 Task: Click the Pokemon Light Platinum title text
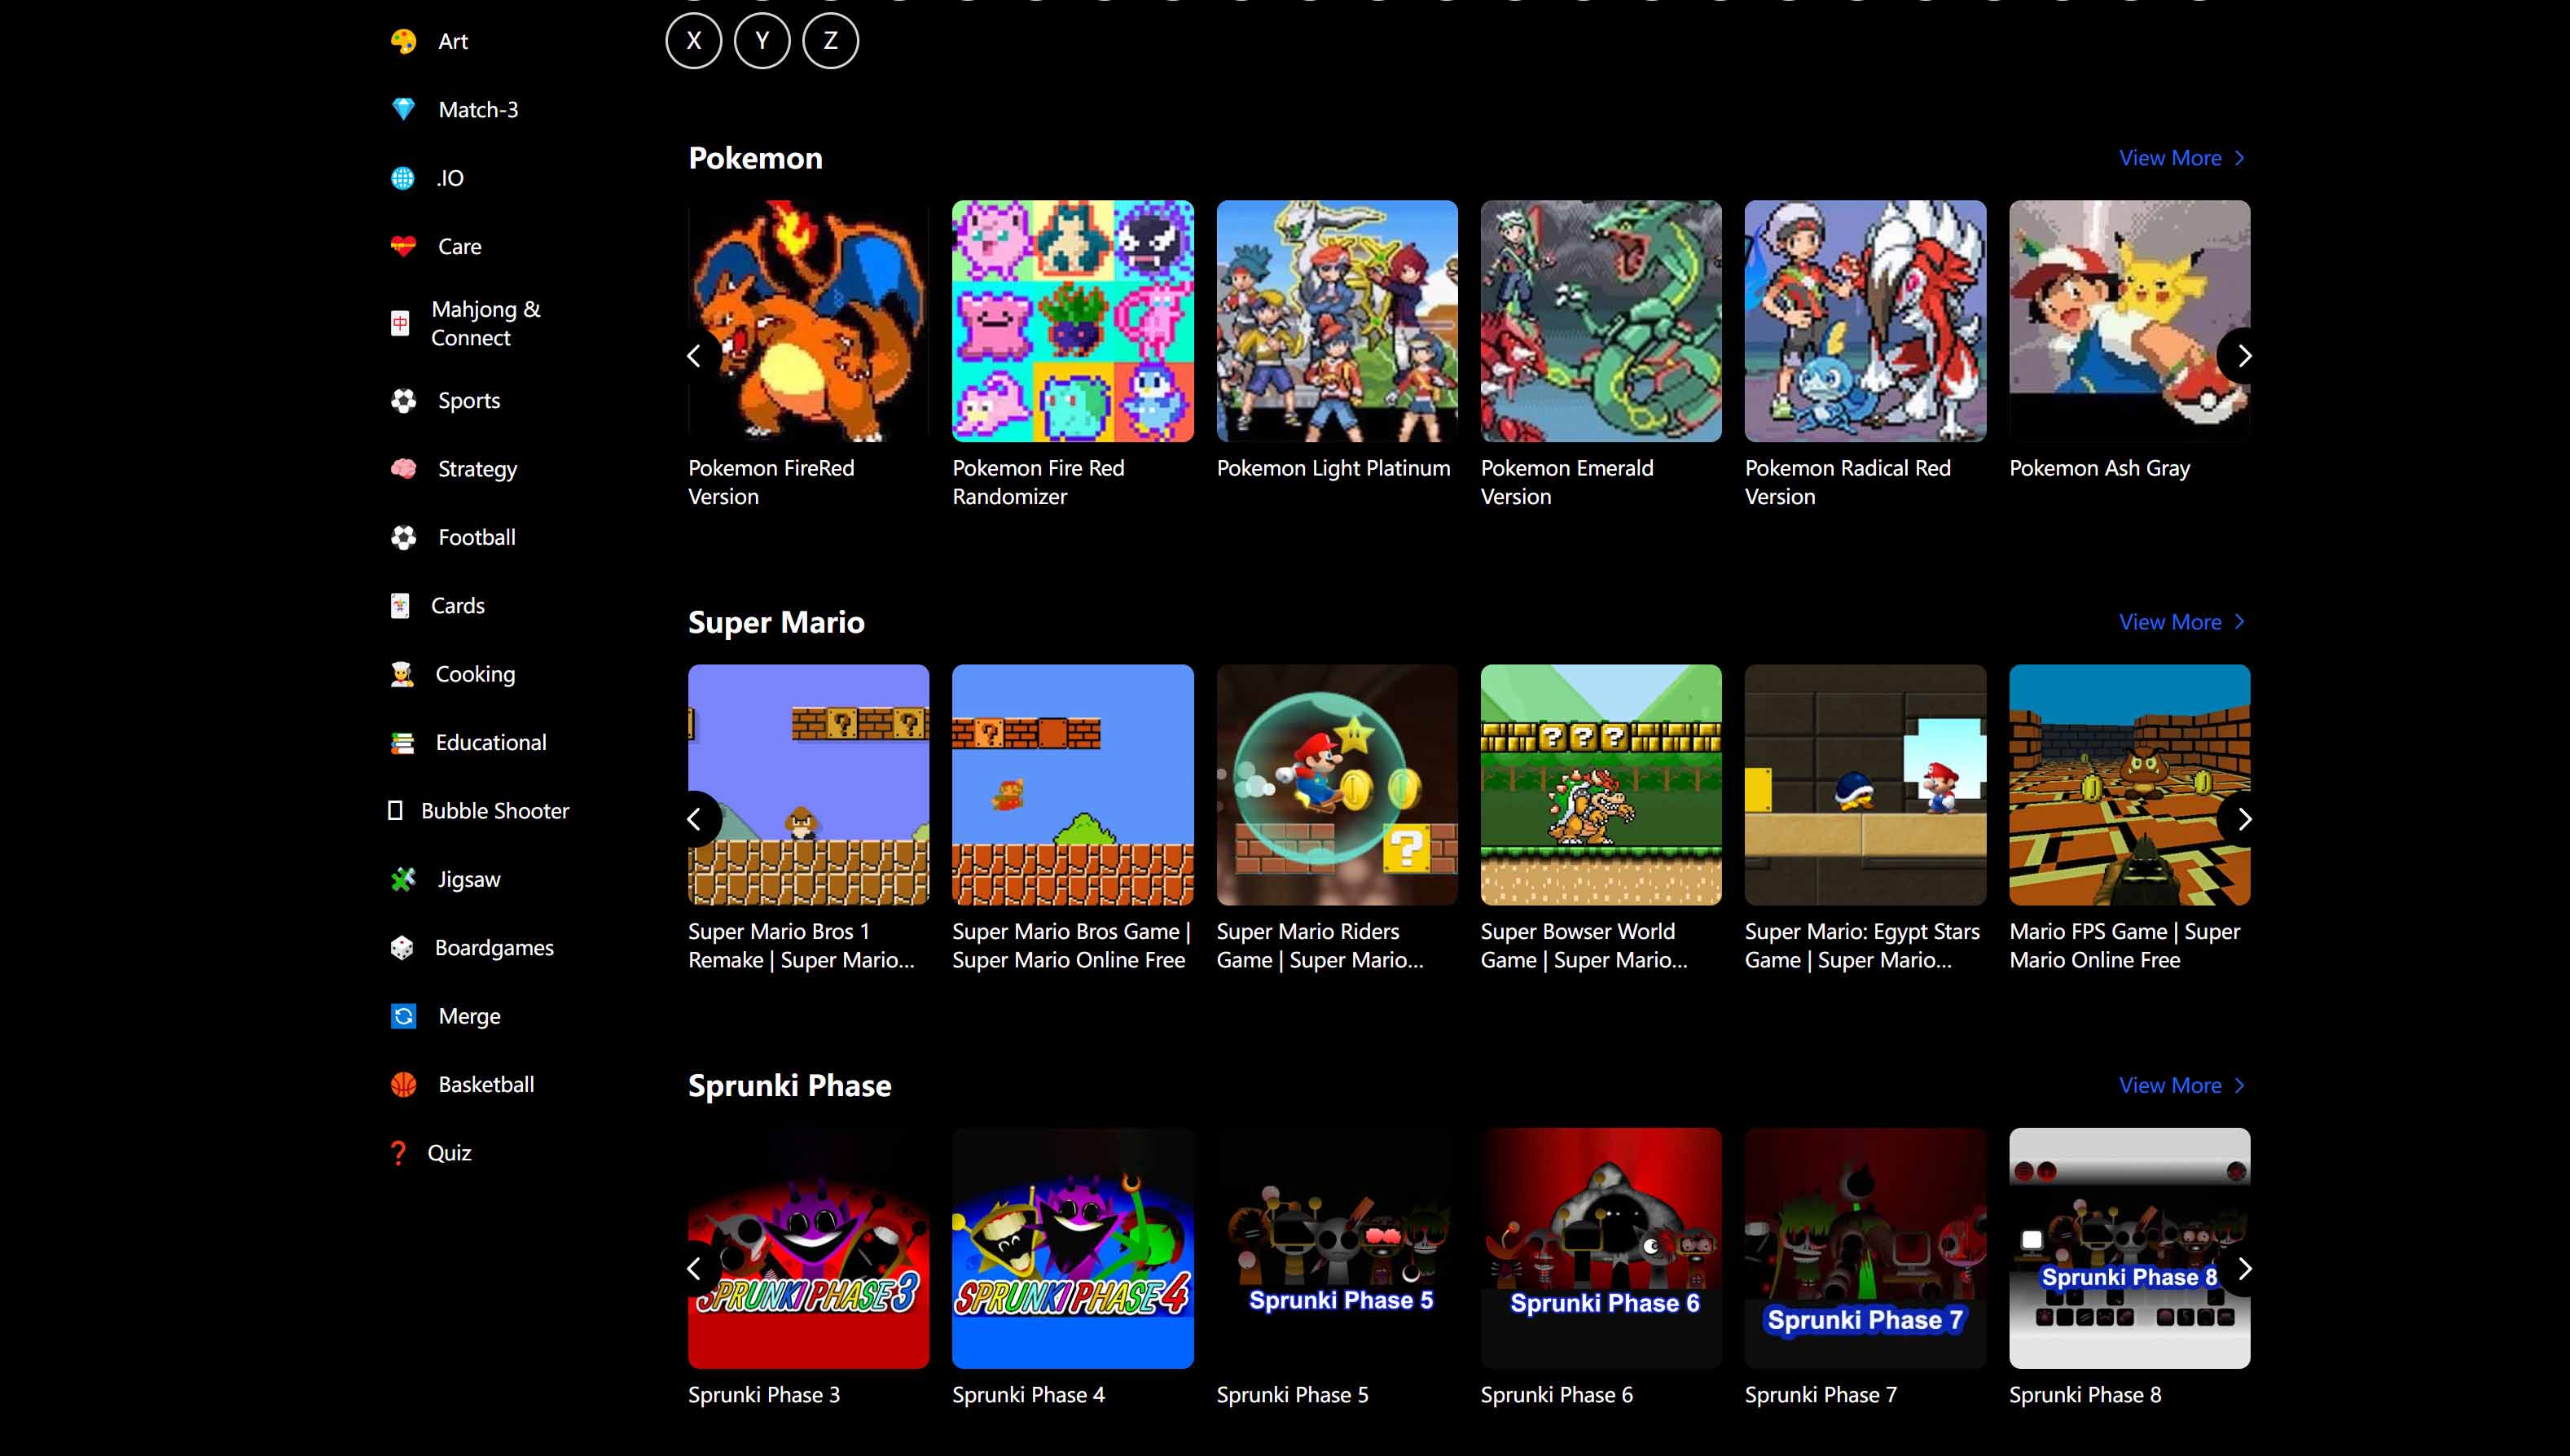tap(1333, 469)
